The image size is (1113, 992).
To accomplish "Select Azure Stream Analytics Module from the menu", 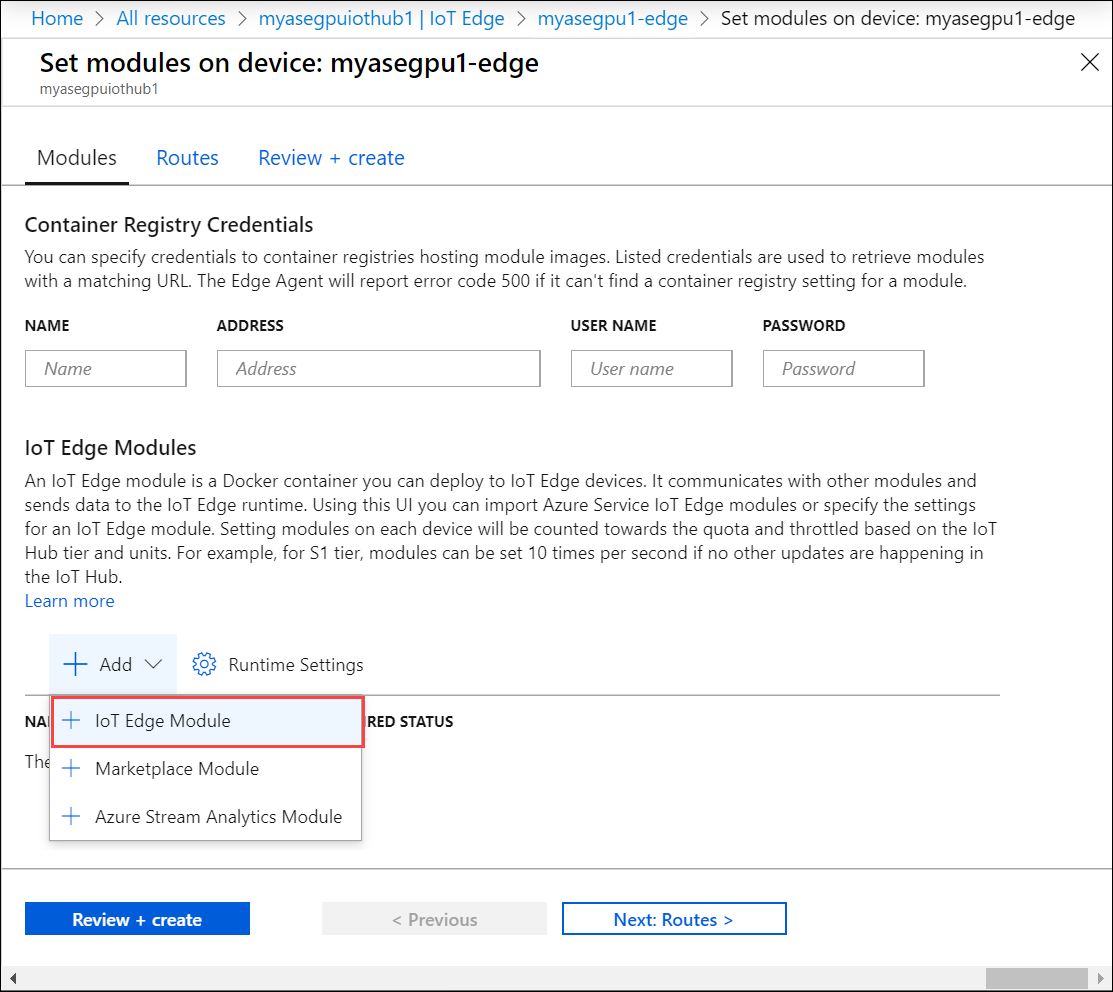I will 219,816.
